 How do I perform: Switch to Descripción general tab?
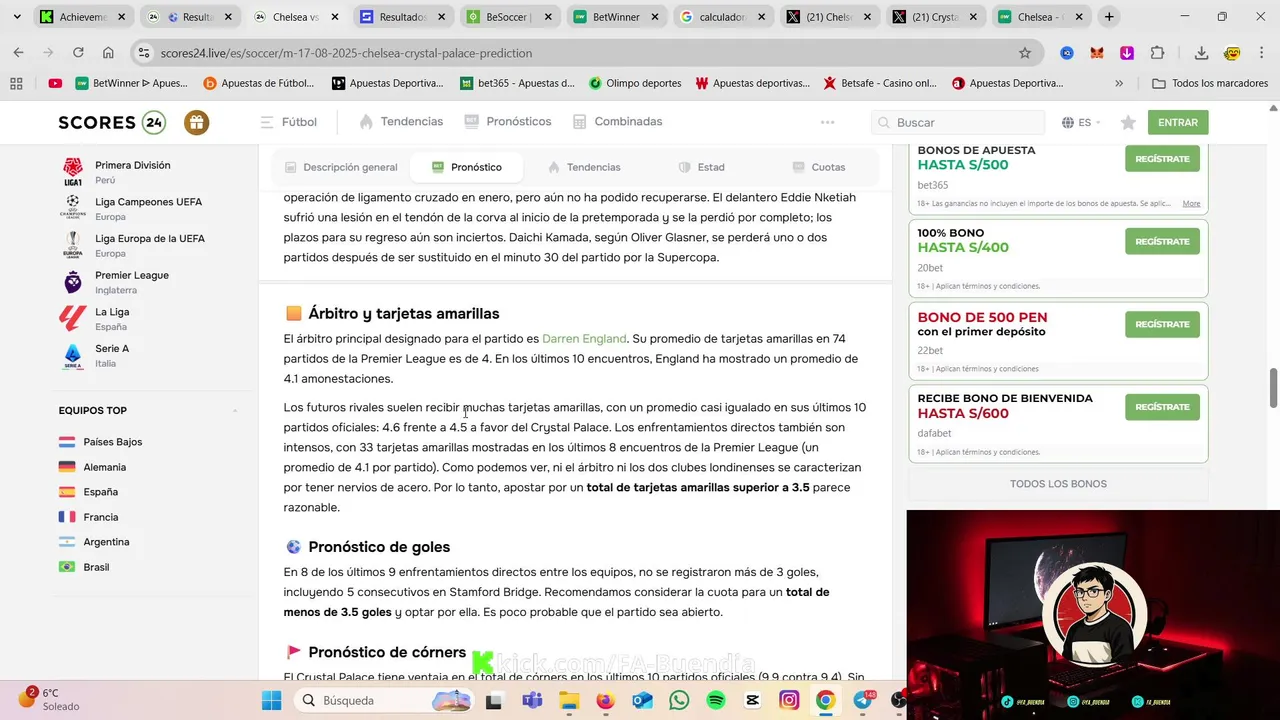(x=341, y=167)
